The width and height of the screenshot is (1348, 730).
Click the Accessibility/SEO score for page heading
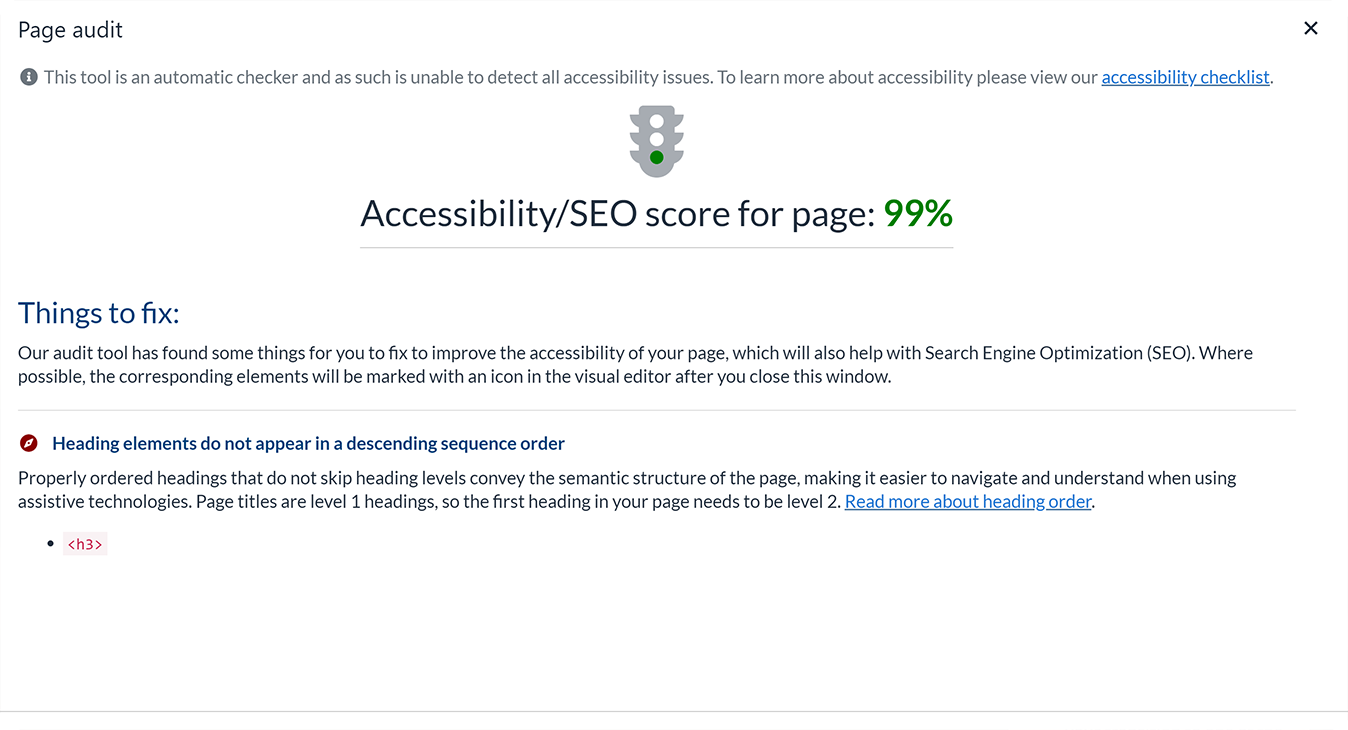(617, 213)
